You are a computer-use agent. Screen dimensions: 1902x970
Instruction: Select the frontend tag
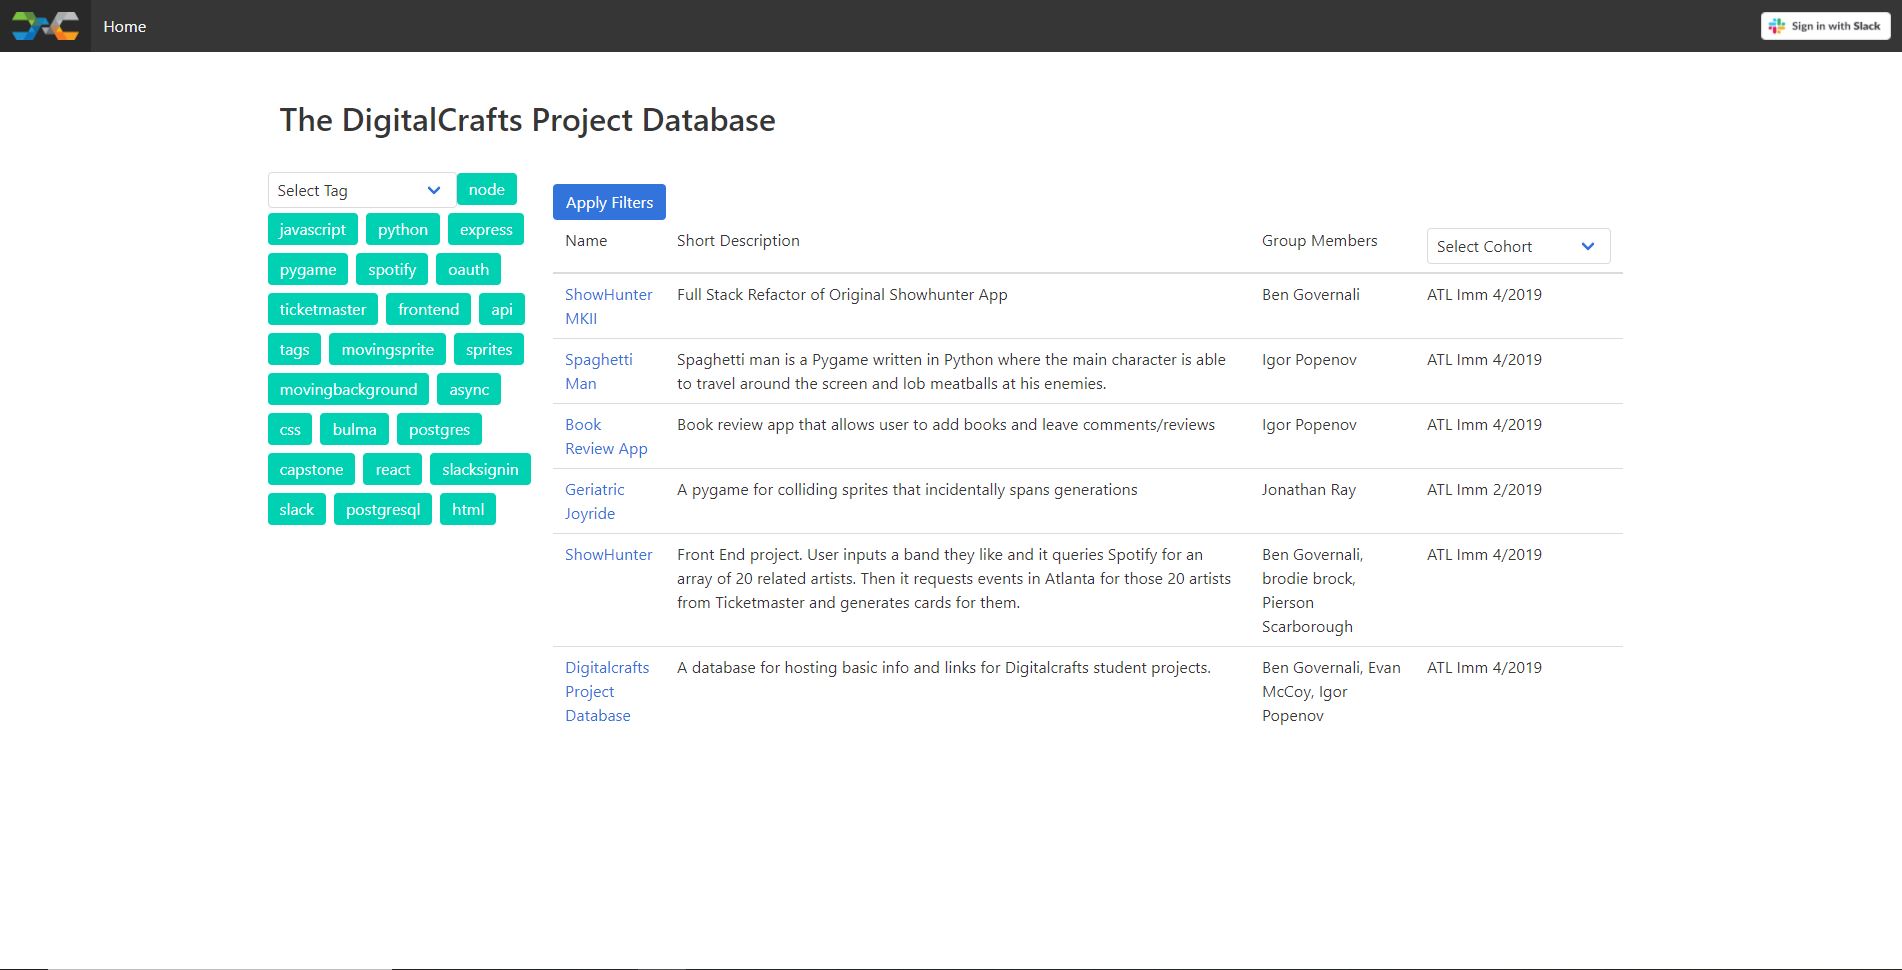point(428,309)
